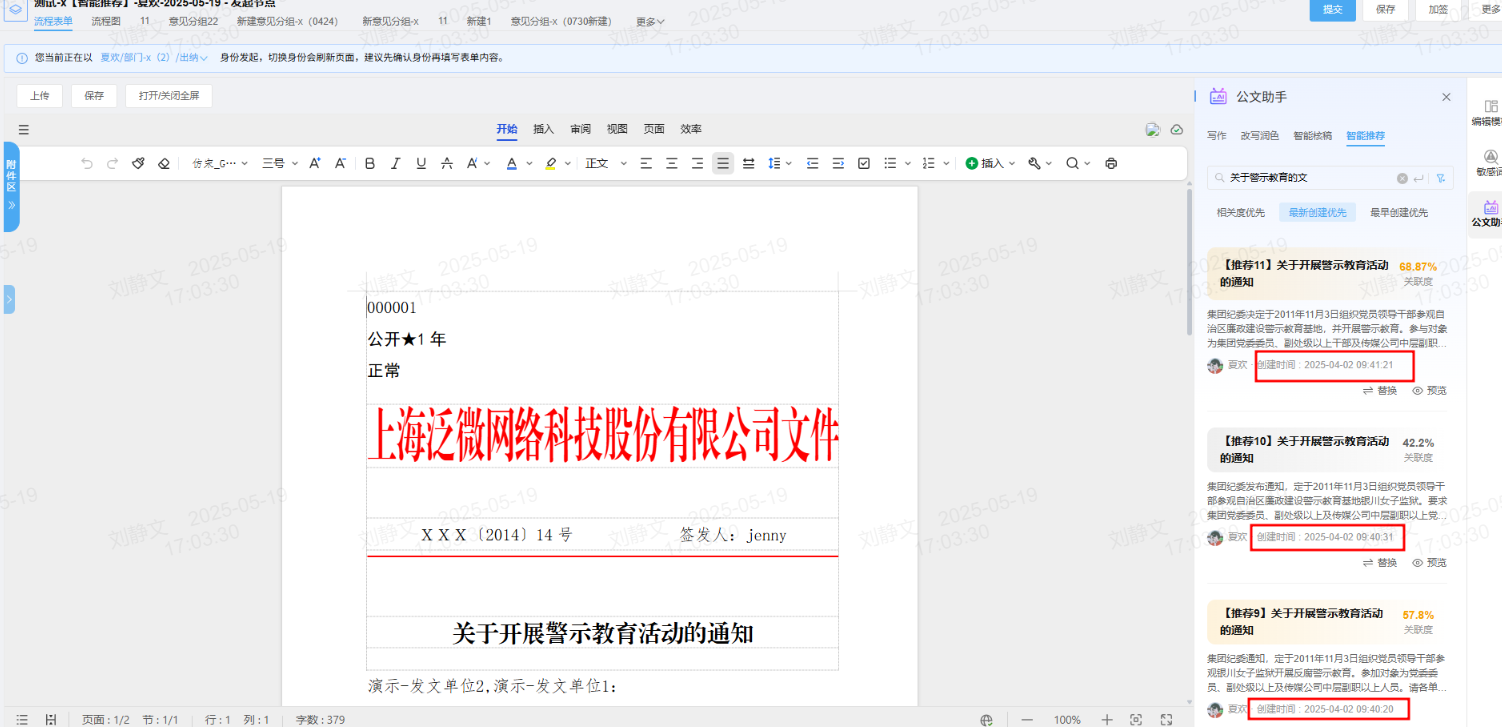Click the red font color A button
Image resolution: width=1502 pixels, height=727 pixels.
512,163
